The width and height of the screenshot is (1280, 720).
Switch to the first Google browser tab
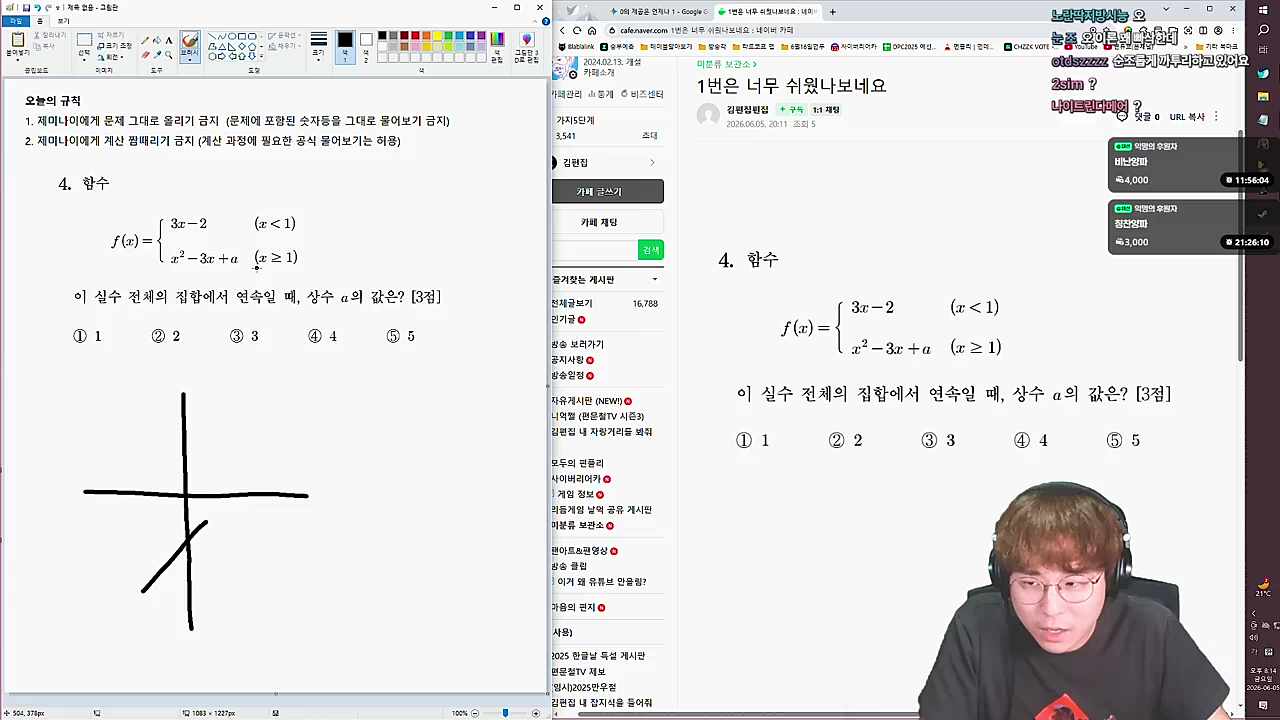pyautogui.click(x=657, y=12)
